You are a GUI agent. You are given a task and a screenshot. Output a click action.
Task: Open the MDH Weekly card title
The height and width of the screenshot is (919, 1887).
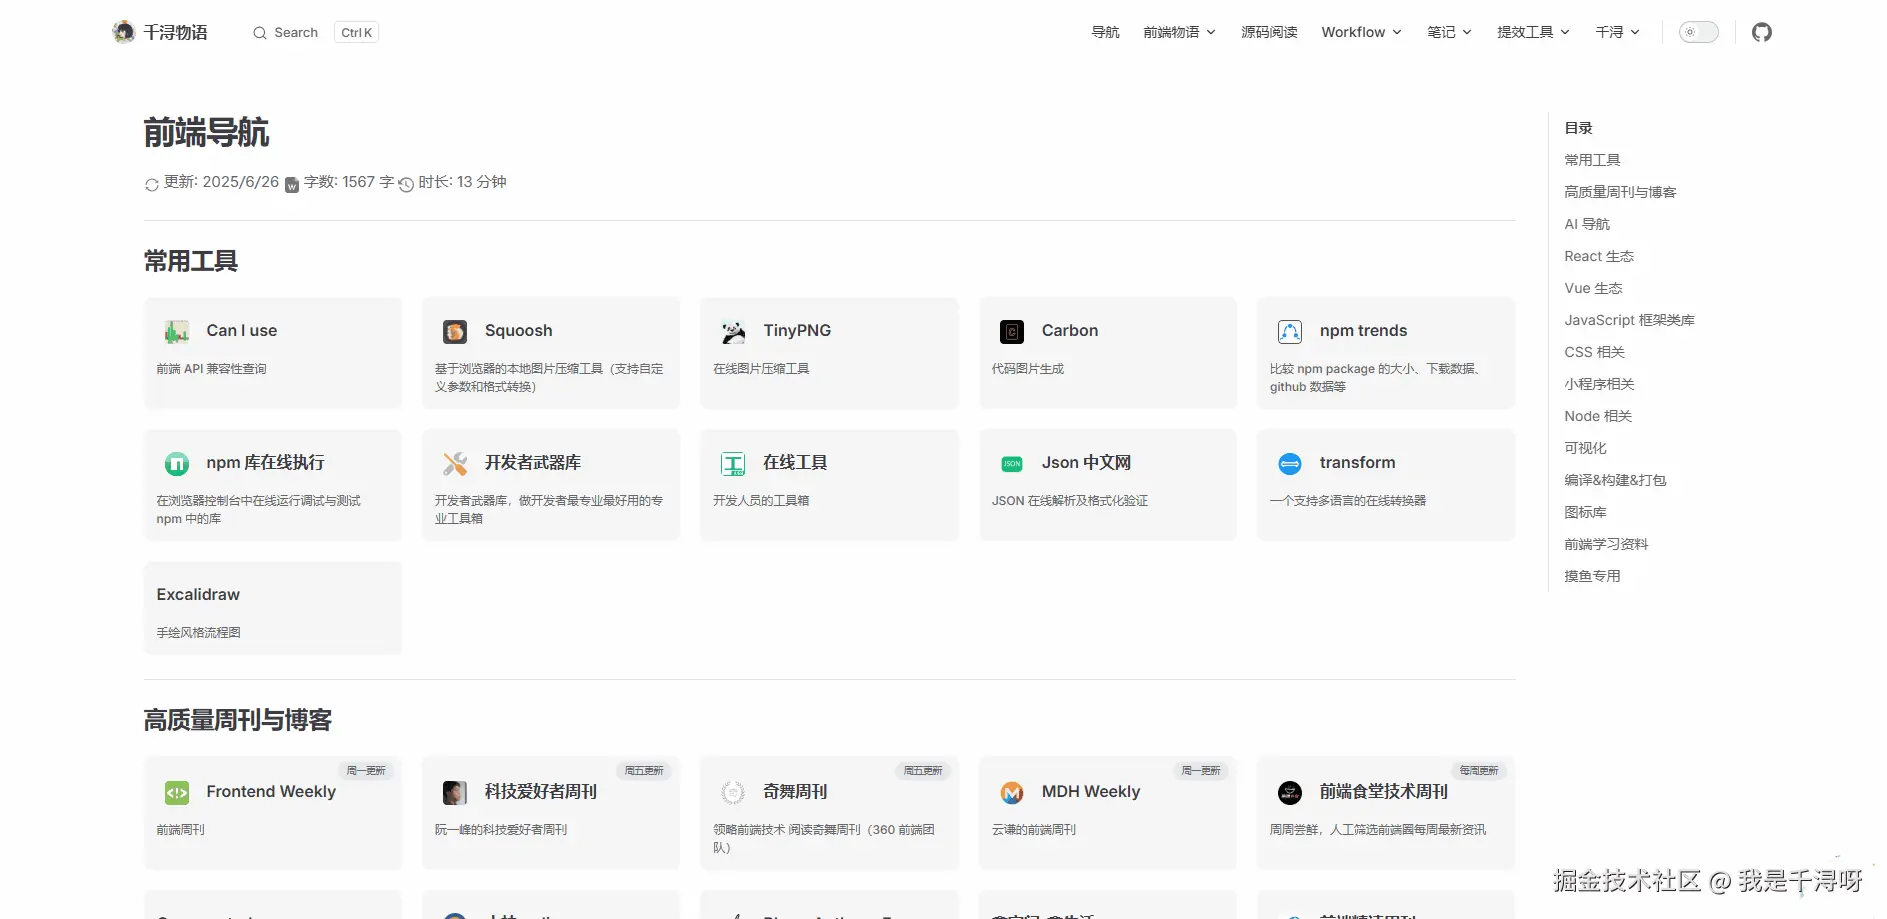1091,792
